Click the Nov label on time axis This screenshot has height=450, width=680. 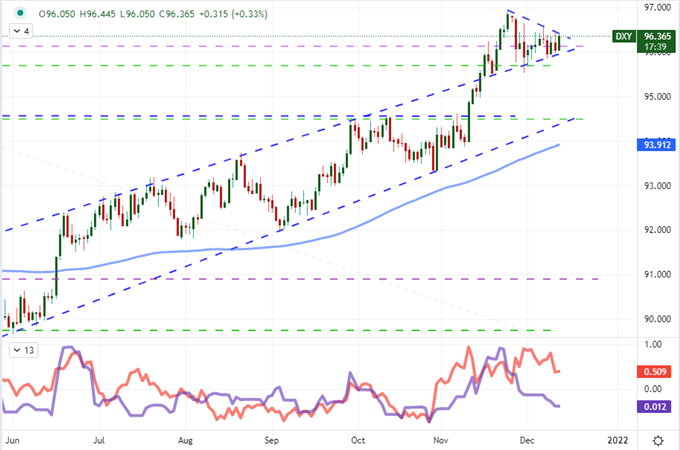pos(441,440)
